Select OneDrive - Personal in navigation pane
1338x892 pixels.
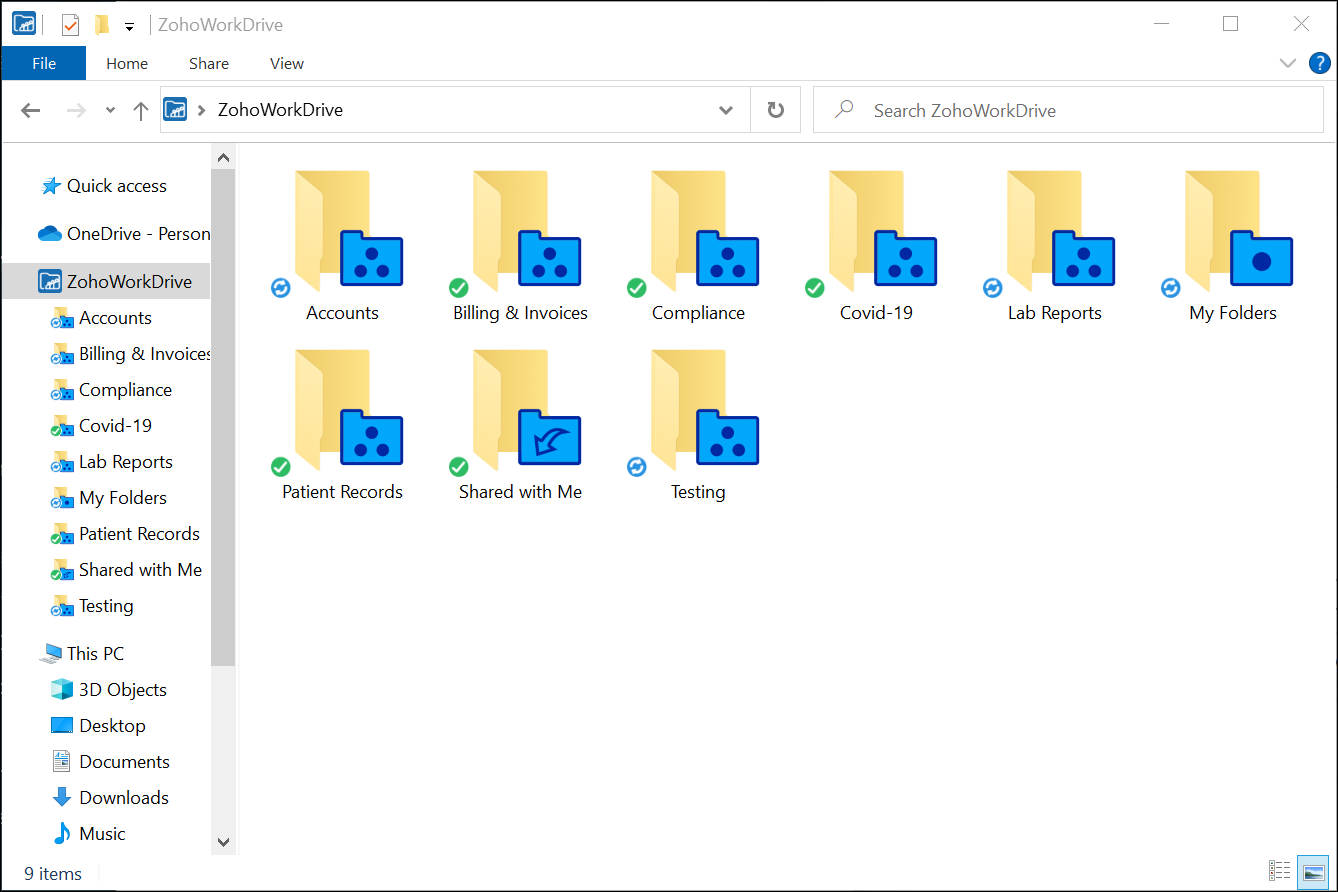tap(124, 234)
